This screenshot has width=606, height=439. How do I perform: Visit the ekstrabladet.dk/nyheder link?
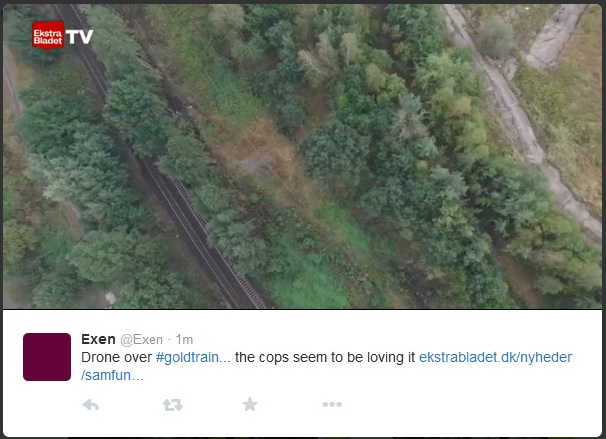click(x=495, y=357)
